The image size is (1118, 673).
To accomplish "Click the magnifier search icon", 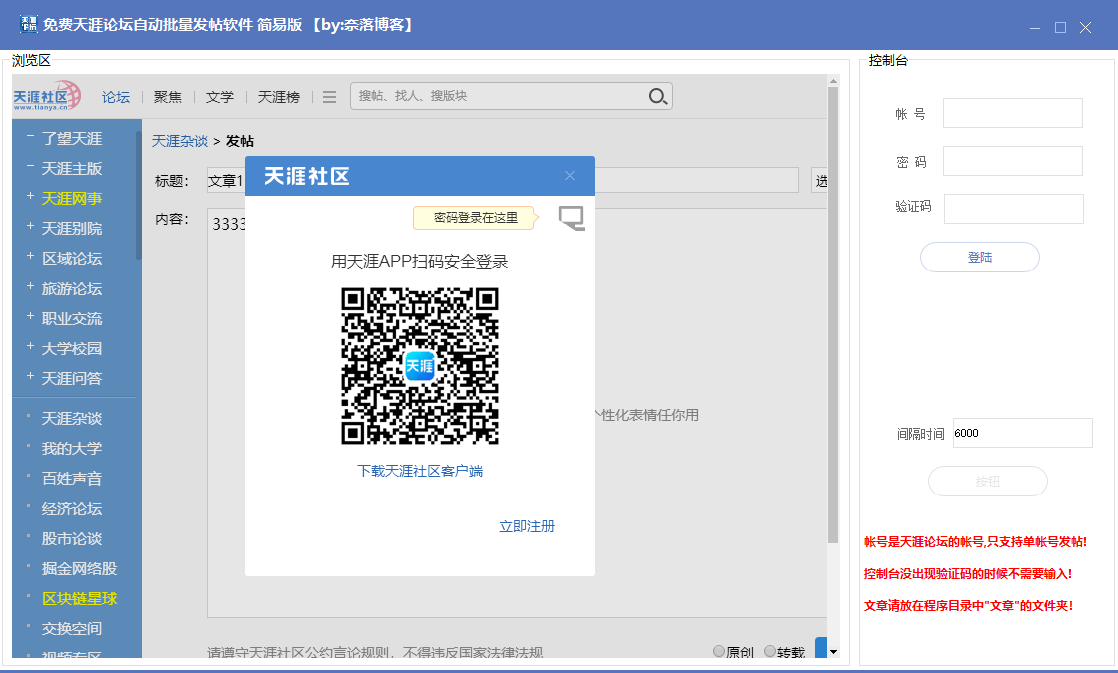I will 658,96.
